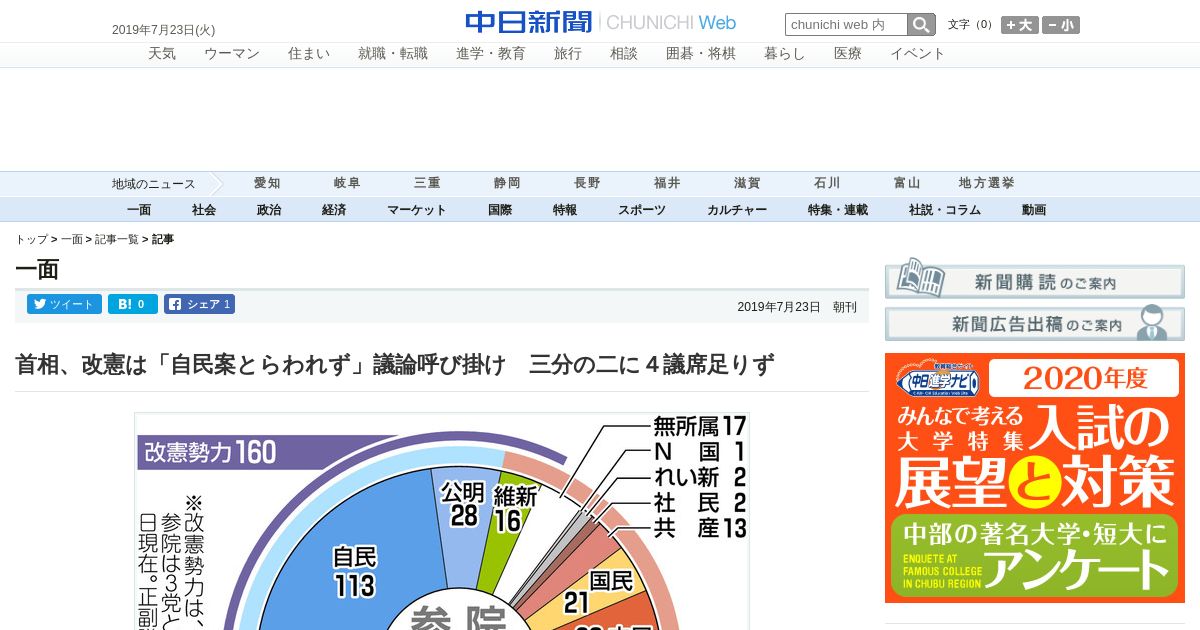This screenshot has height=630, width=1200.
Task: Open 長野 regional news
Action: click(587, 183)
